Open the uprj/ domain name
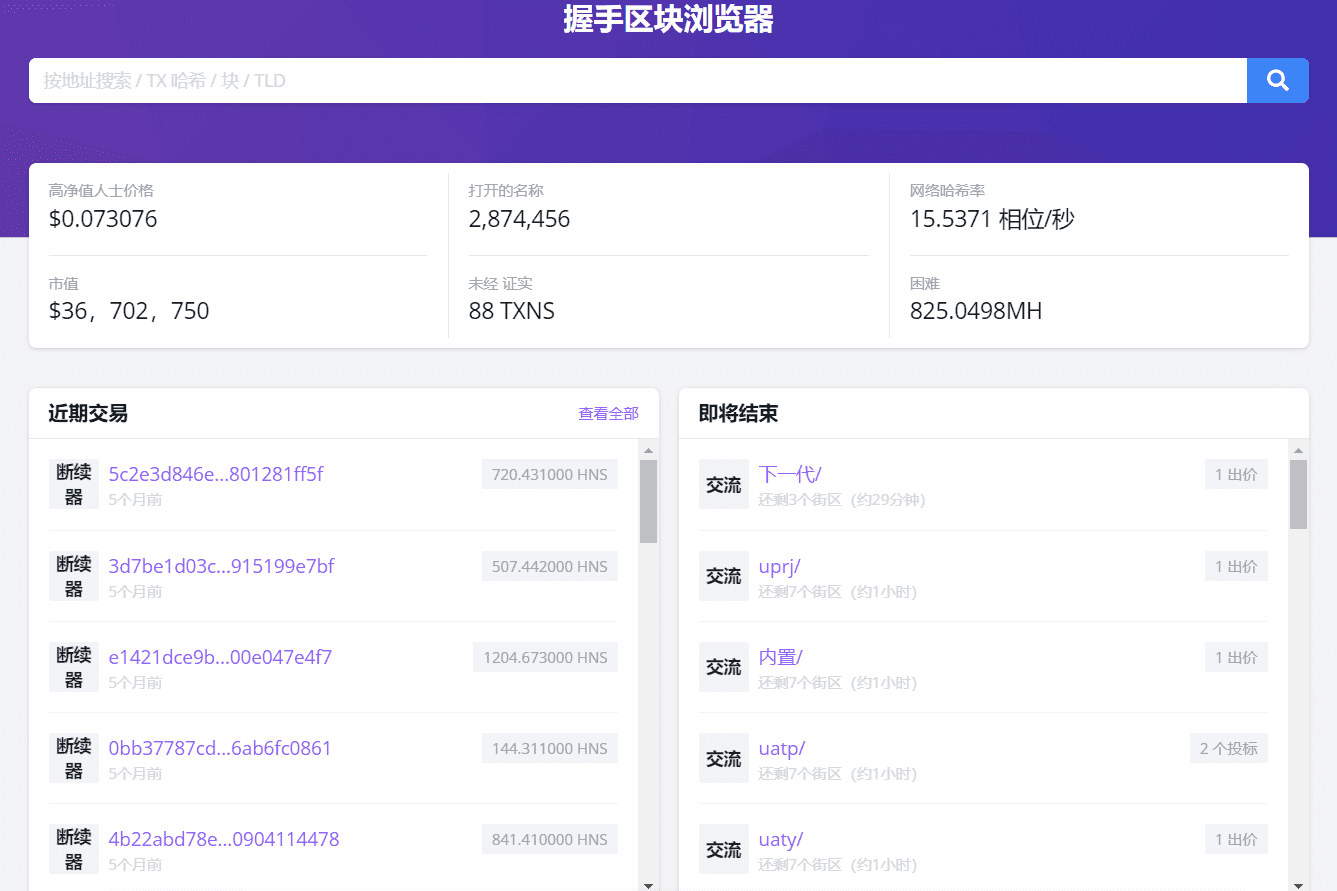The height and width of the screenshot is (891, 1337). coord(779,566)
